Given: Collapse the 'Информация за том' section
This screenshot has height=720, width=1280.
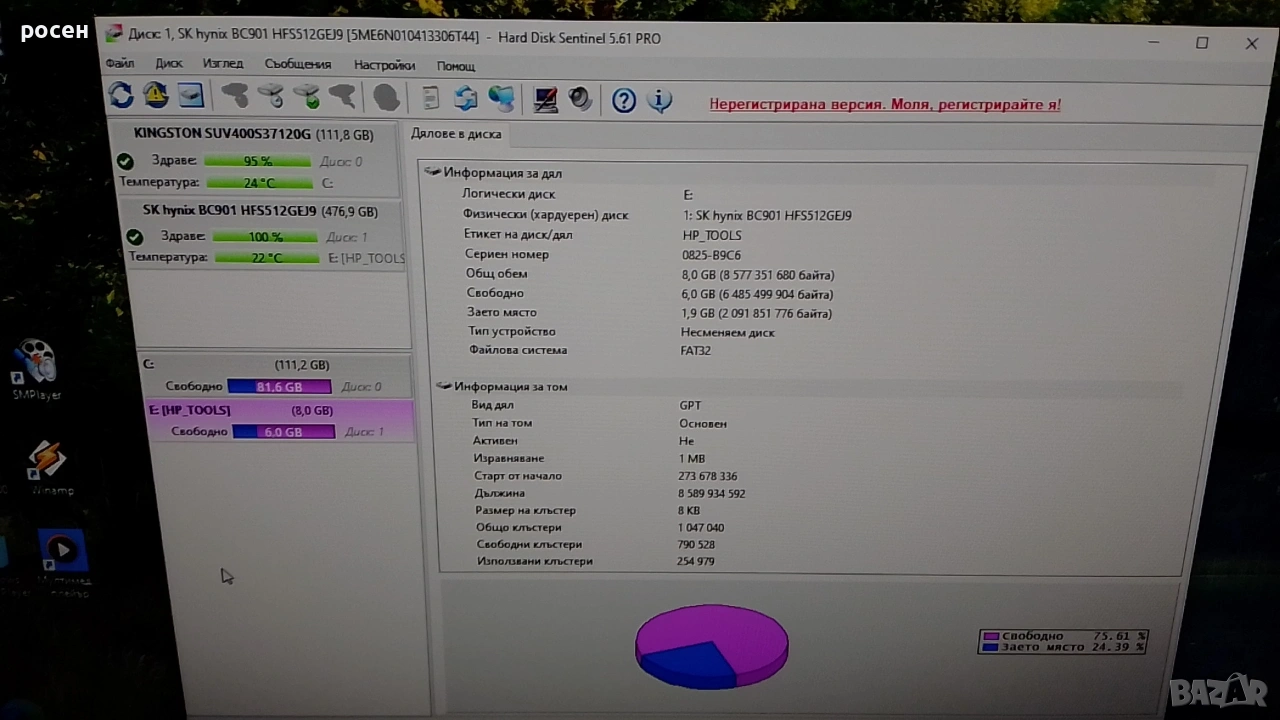Looking at the screenshot, I should click(444, 386).
